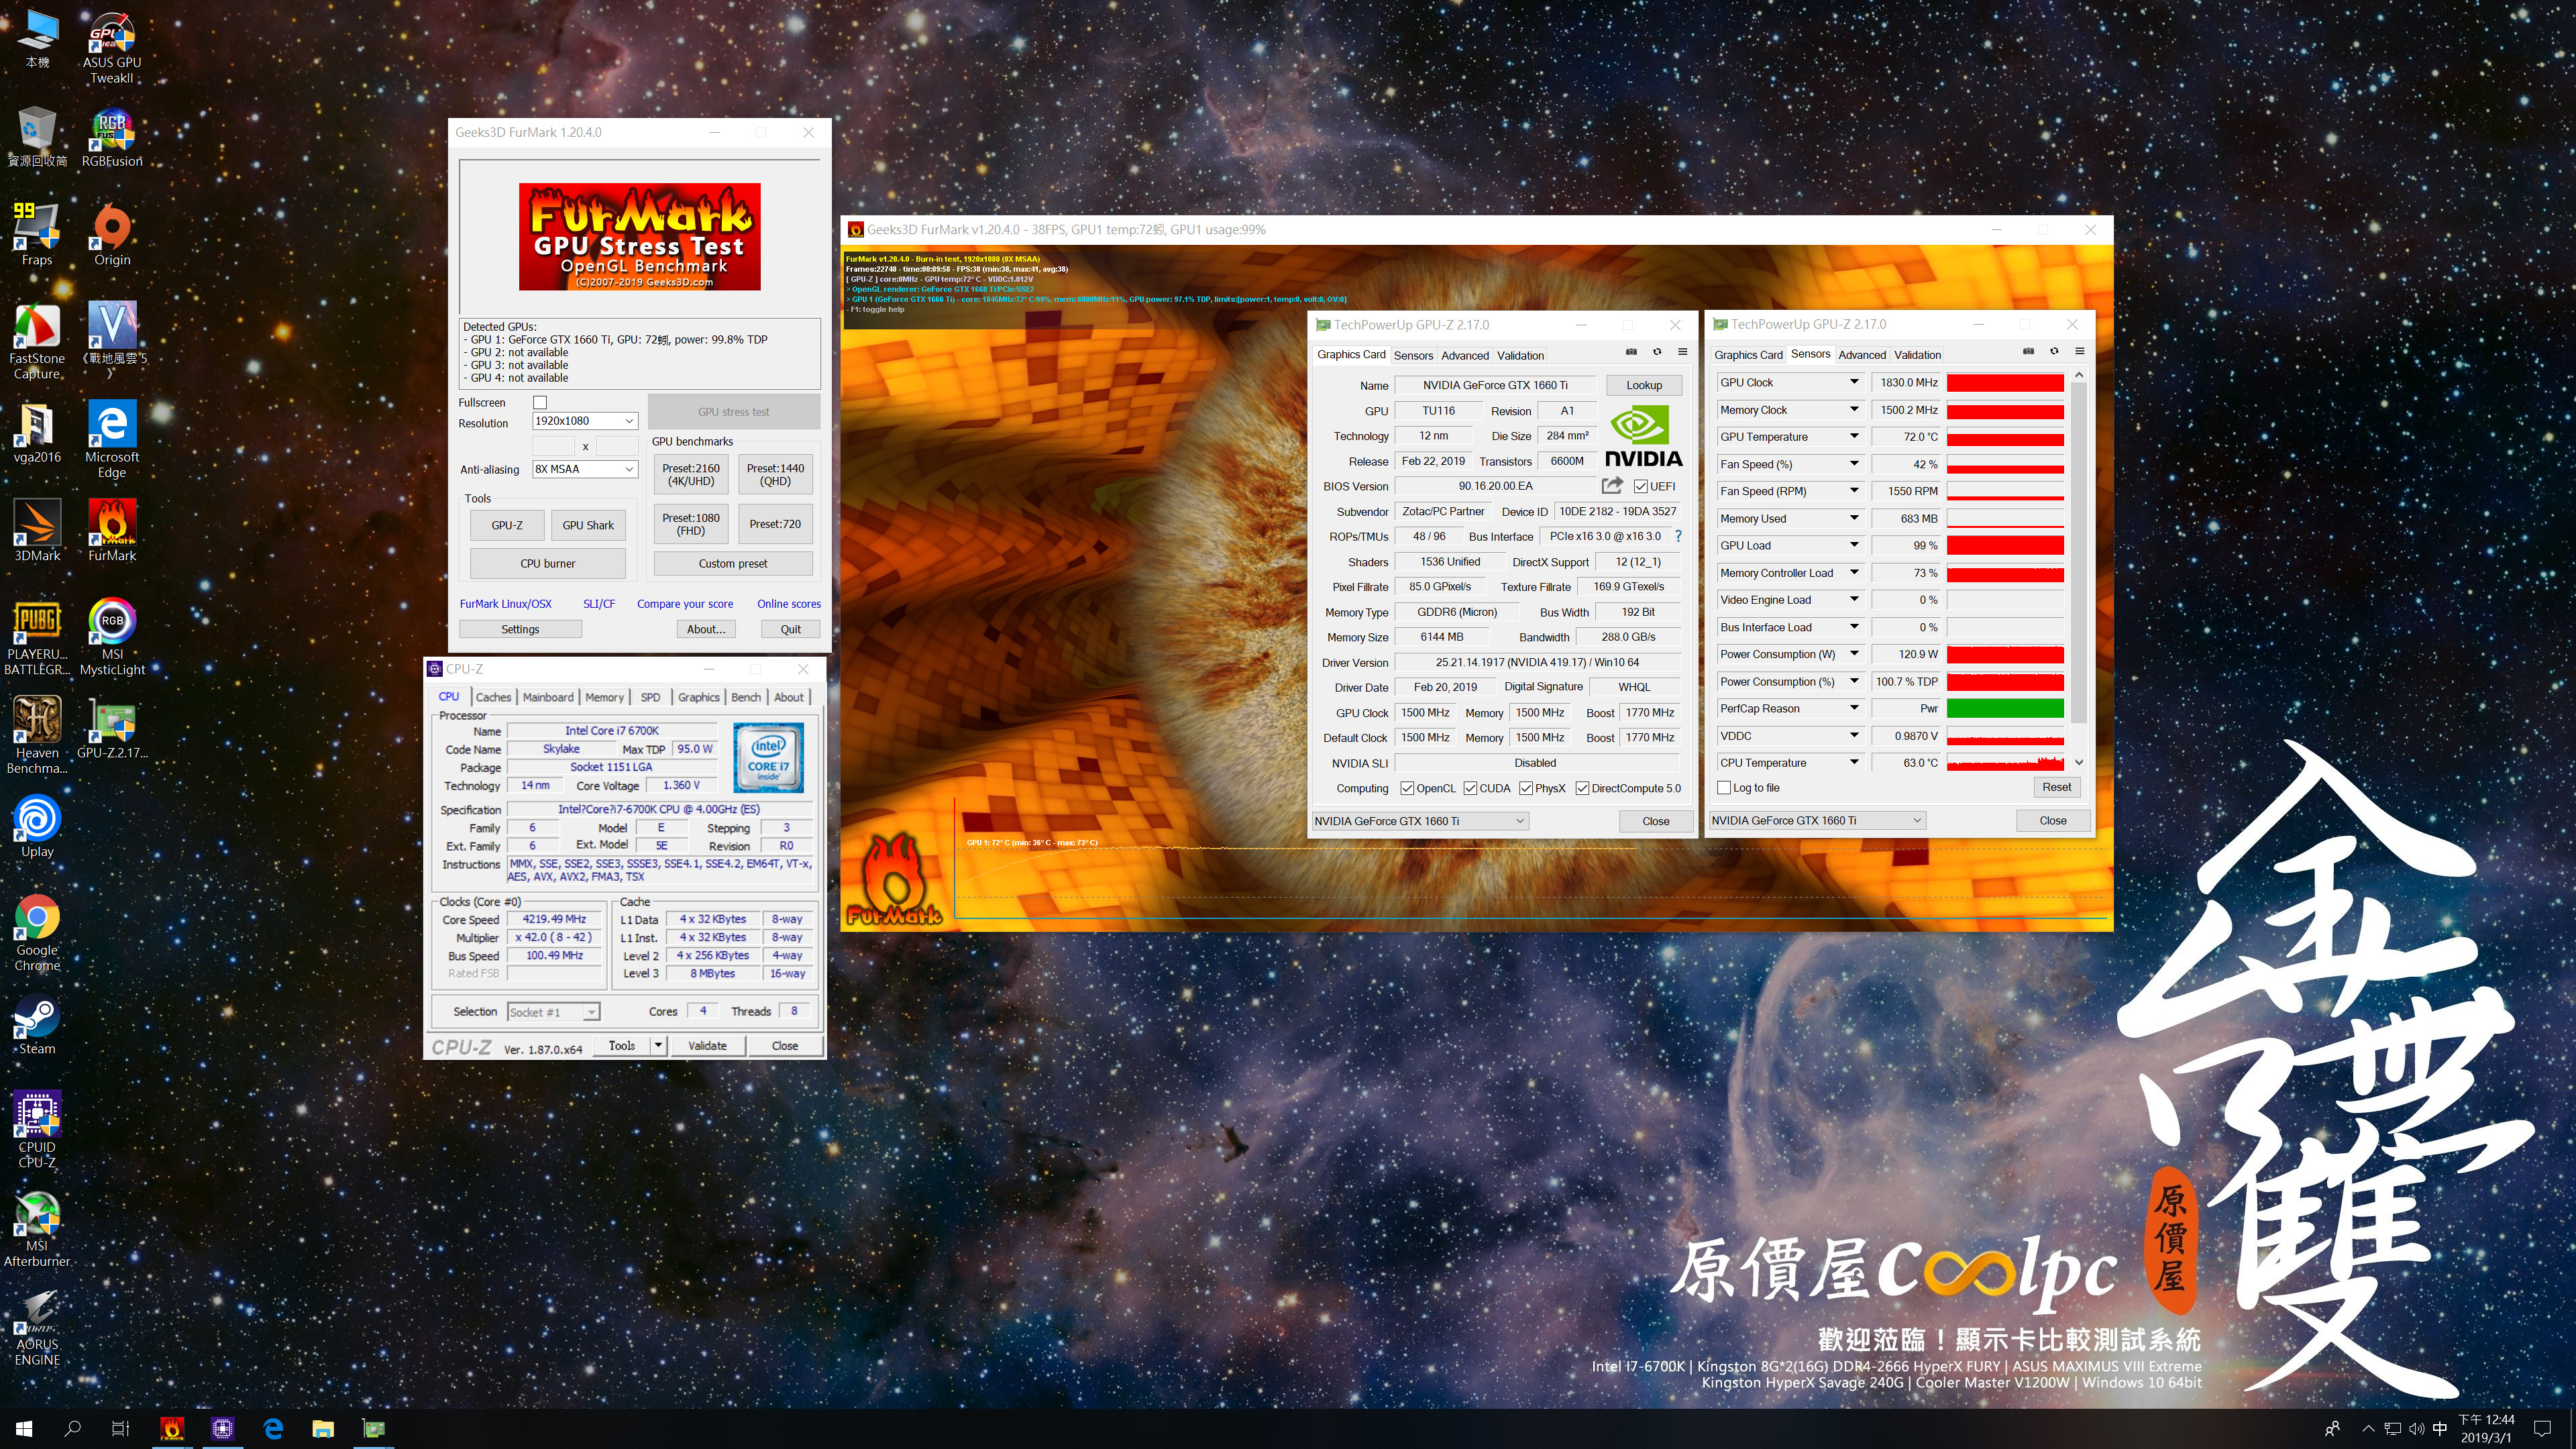Expand GPU Clock sensor dropdown
The width and height of the screenshot is (2576, 1449).
click(x=1853, y=382)
